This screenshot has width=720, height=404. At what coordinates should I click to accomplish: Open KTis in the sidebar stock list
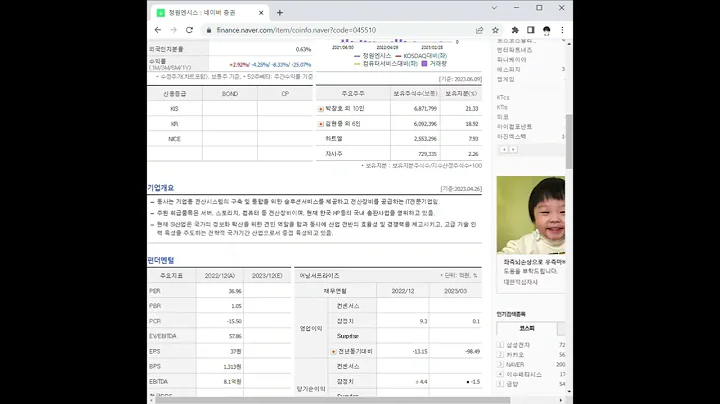[502, 107]
